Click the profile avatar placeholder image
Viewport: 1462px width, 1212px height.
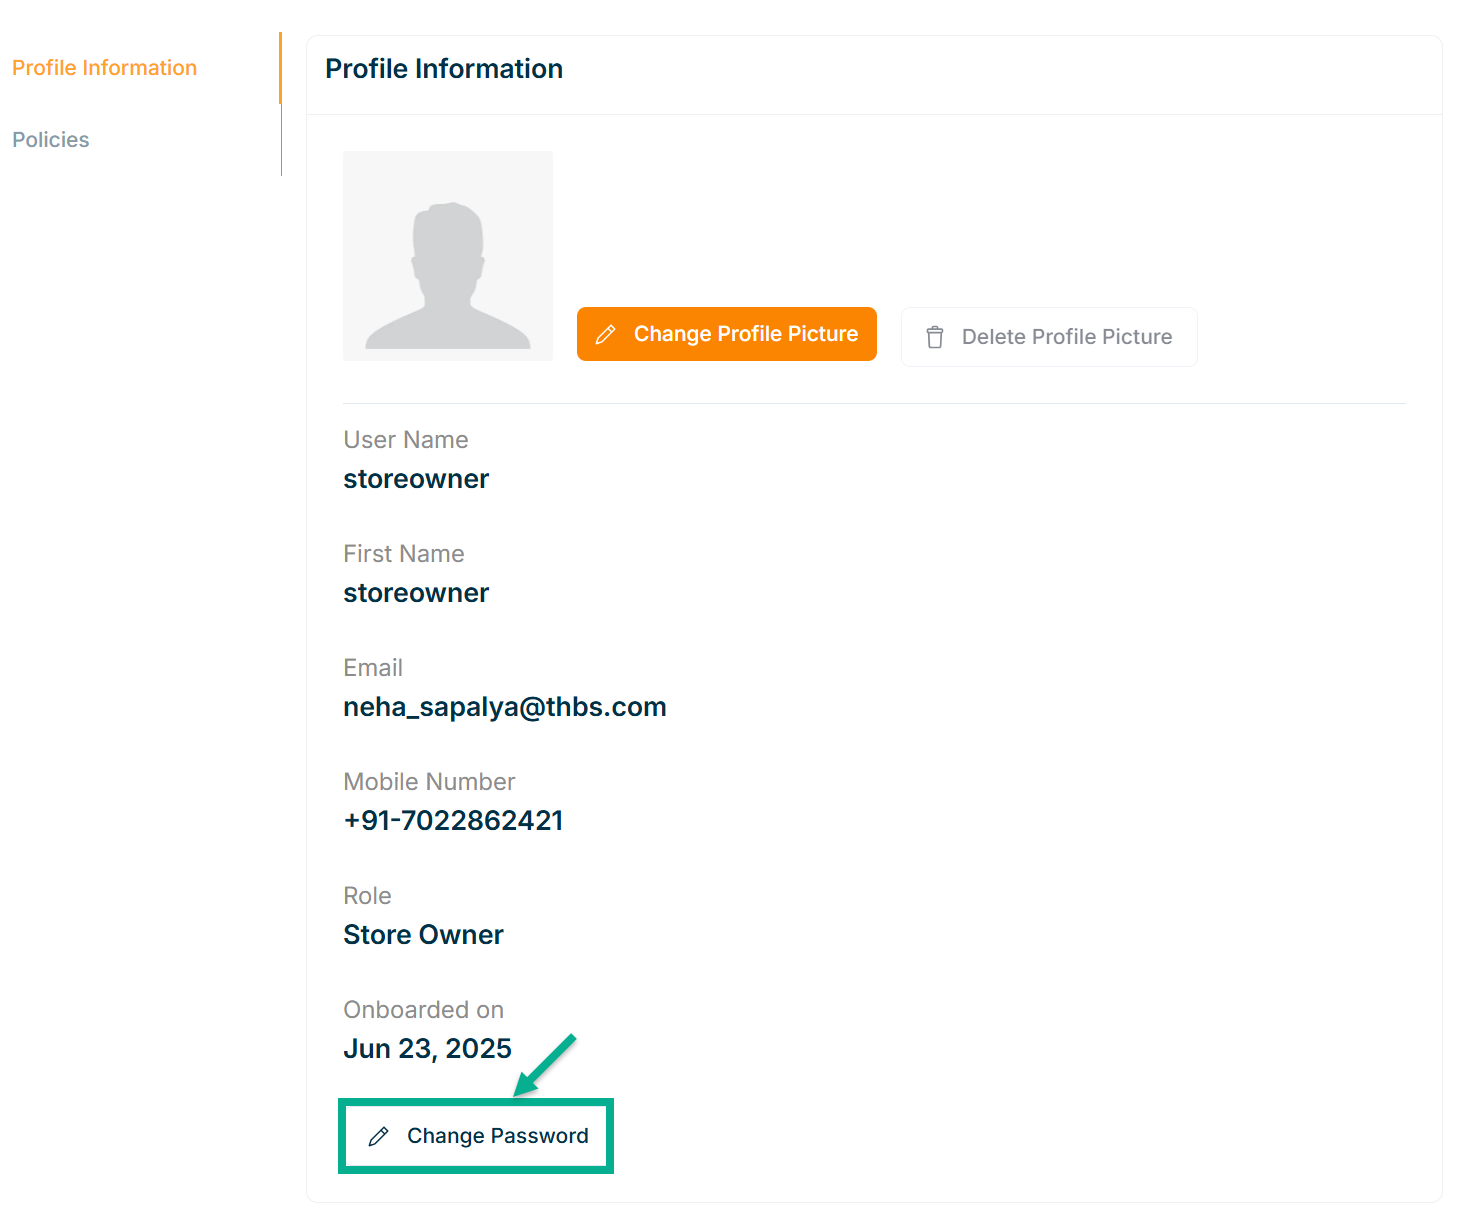(448, 256)
